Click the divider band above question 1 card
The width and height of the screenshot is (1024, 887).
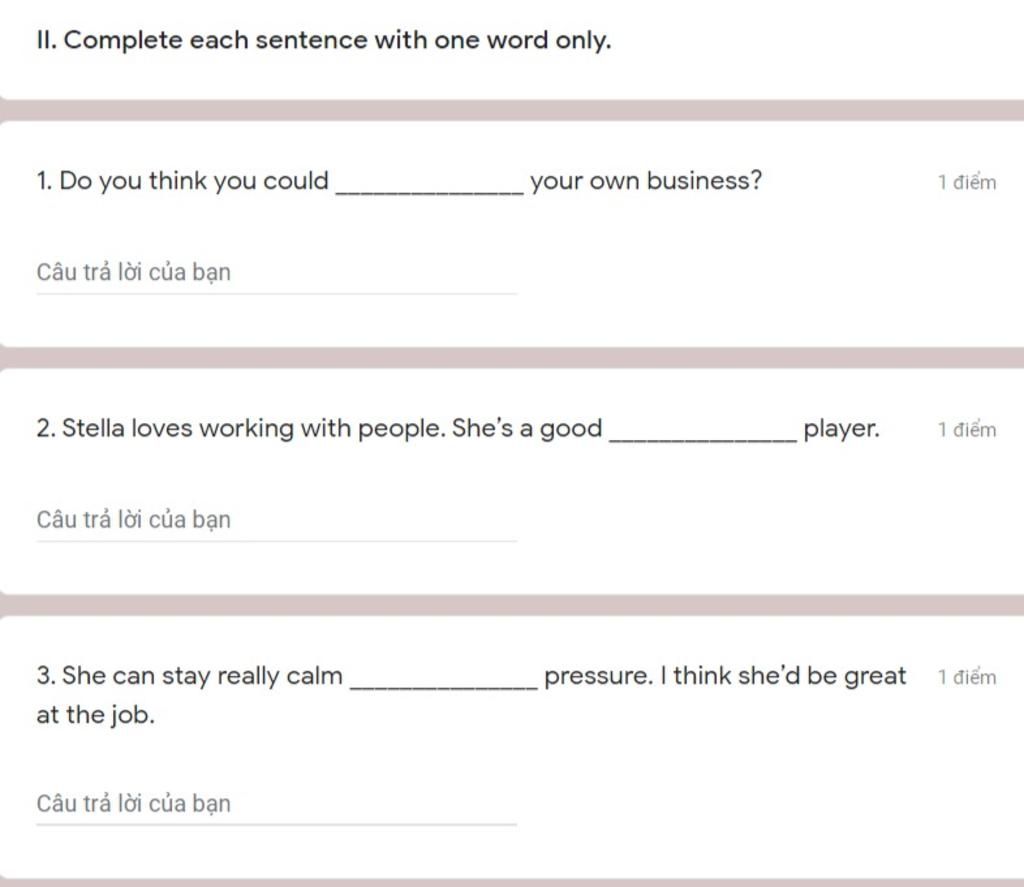tap(512, 110)
